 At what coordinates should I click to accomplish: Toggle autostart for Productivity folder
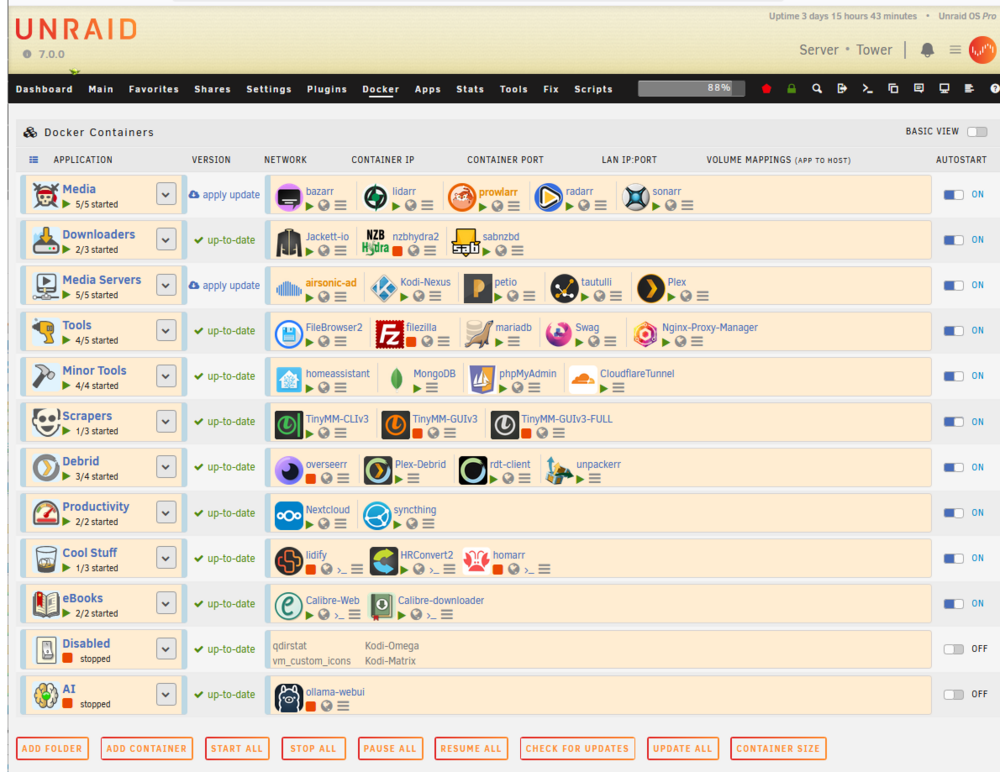[x=953, y=513]
